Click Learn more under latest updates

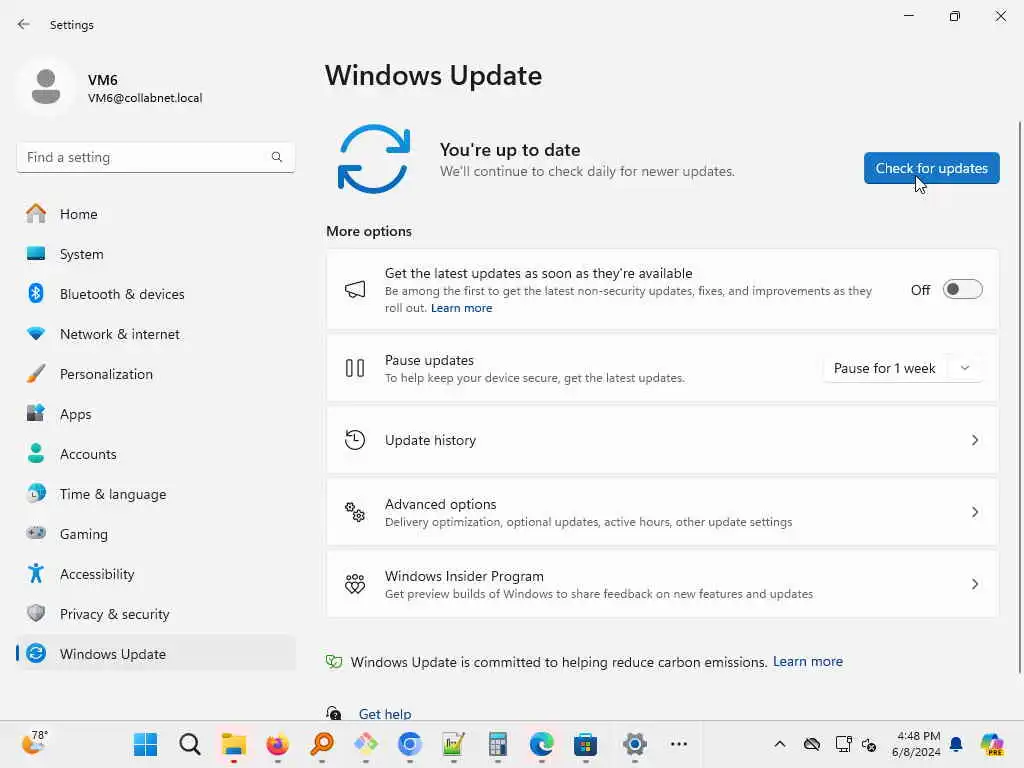pyautogui.click(x=461, y=308)
